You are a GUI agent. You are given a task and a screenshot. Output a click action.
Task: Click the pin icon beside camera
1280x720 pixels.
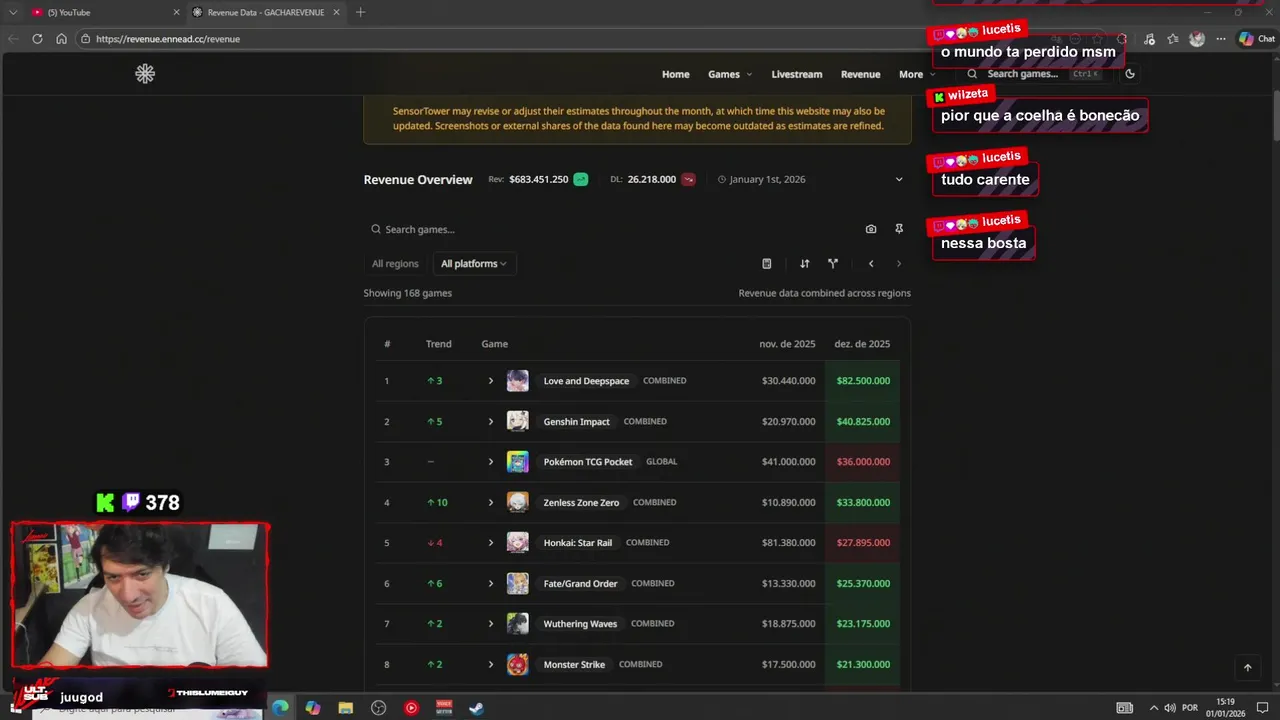click(x=899, y=229)
